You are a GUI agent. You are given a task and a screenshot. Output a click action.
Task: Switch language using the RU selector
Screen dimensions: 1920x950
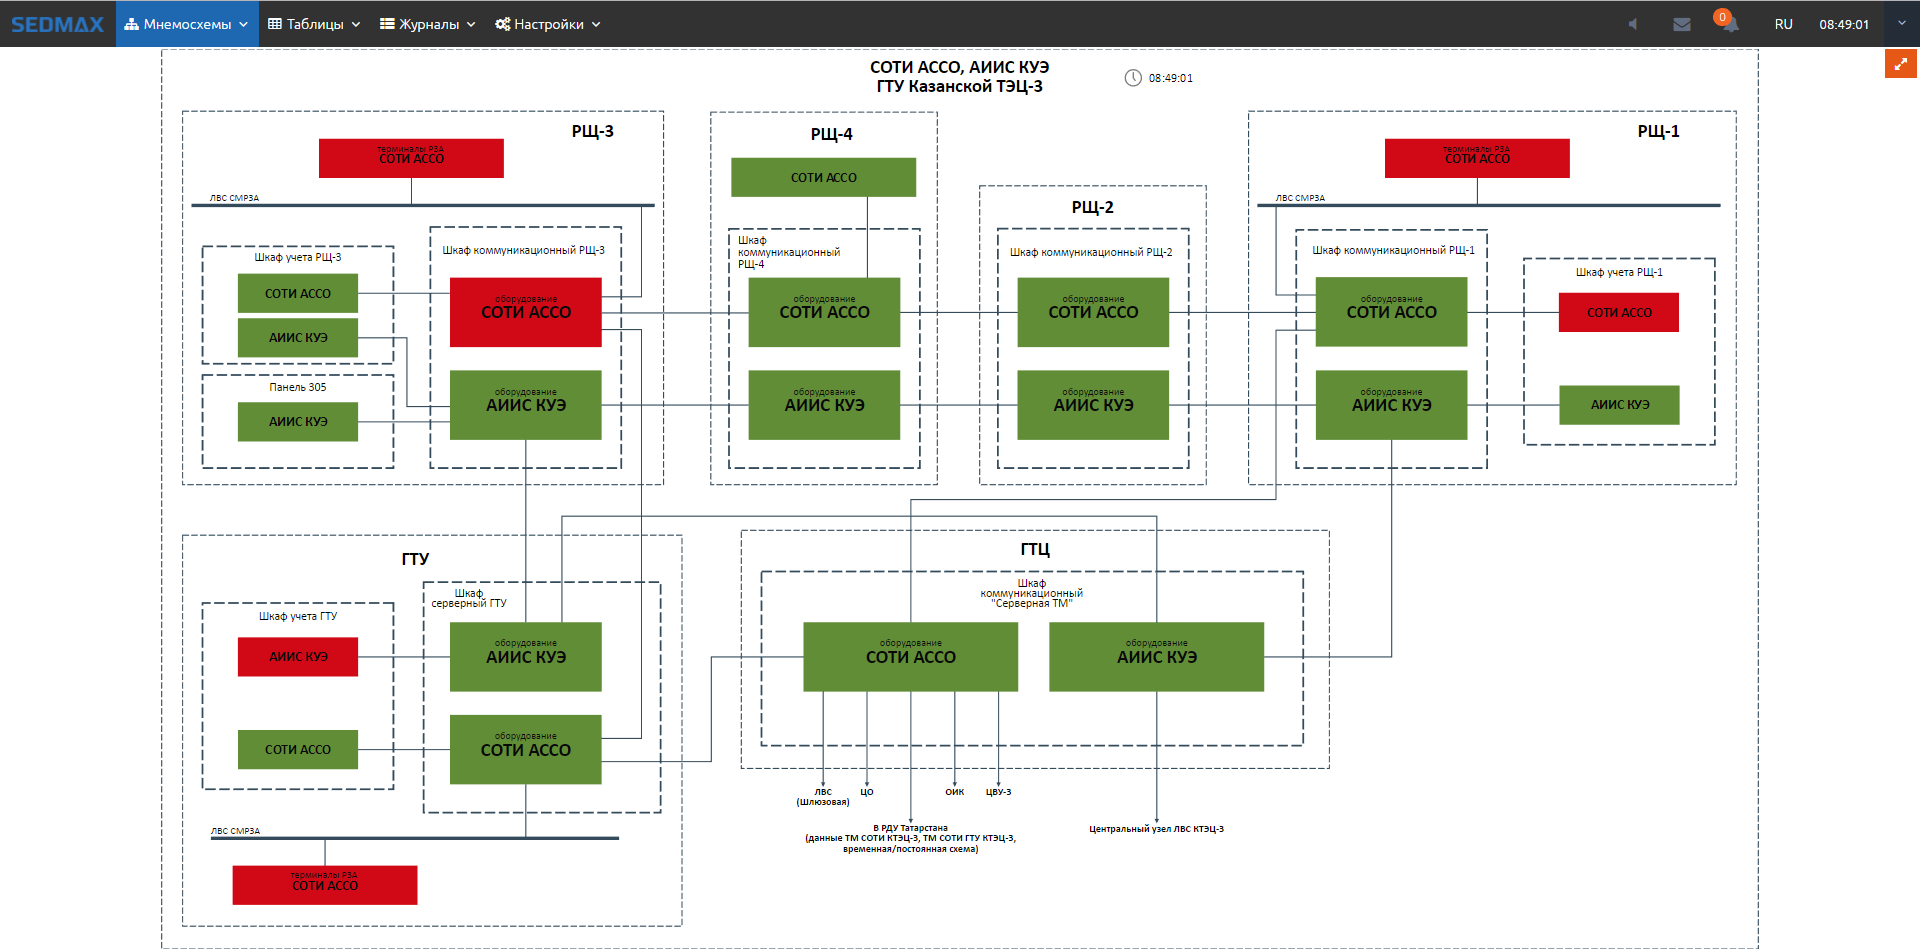[1783, 24]
